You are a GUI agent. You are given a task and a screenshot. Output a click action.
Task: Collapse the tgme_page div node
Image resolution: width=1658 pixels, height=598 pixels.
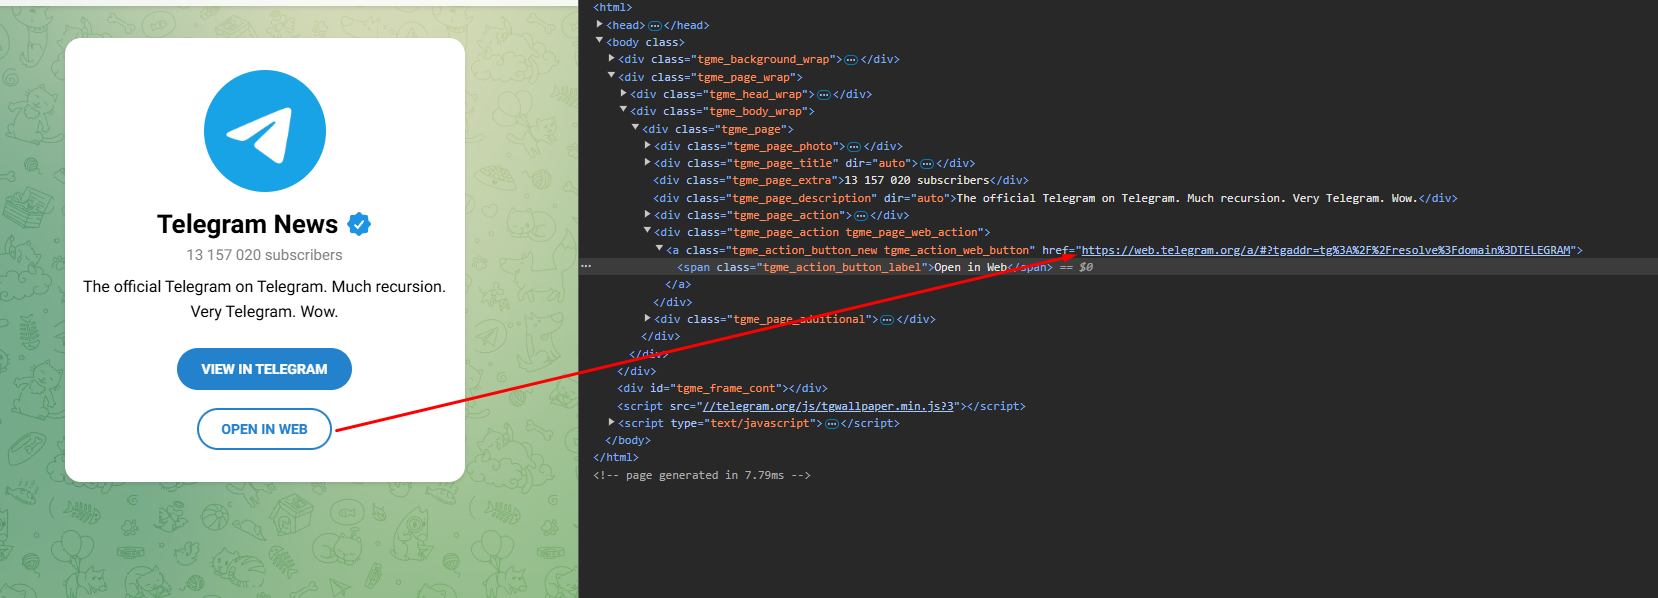[636, 128]
